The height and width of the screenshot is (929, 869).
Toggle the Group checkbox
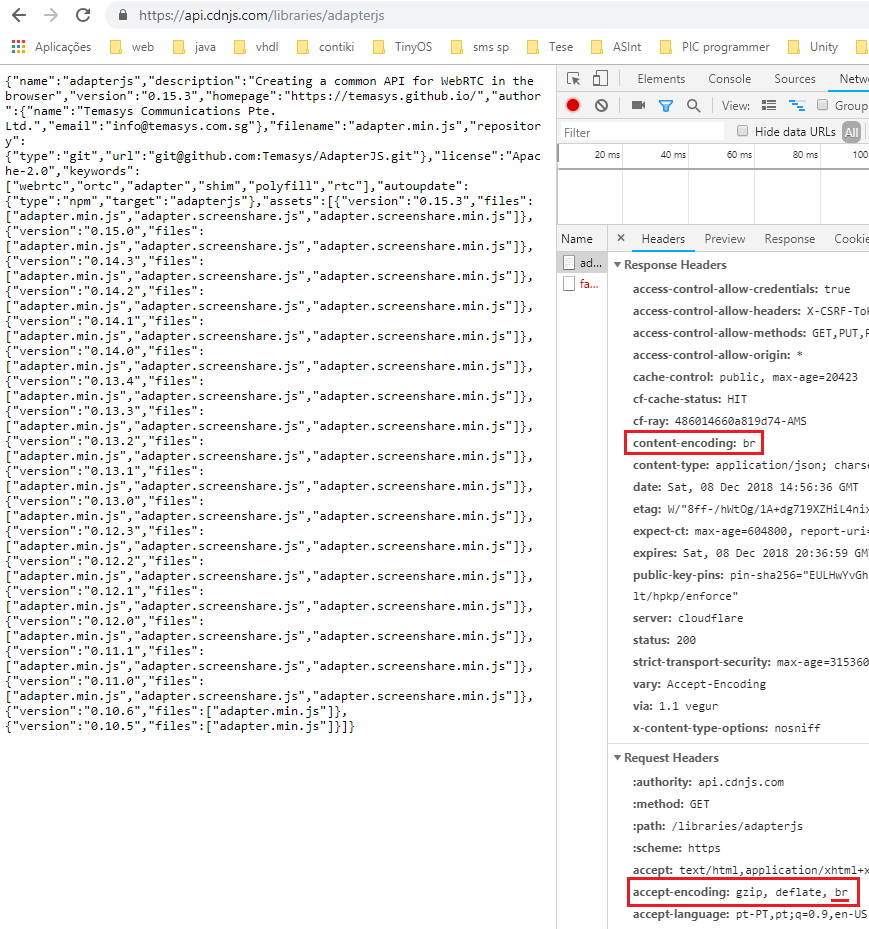pos(822,104)
